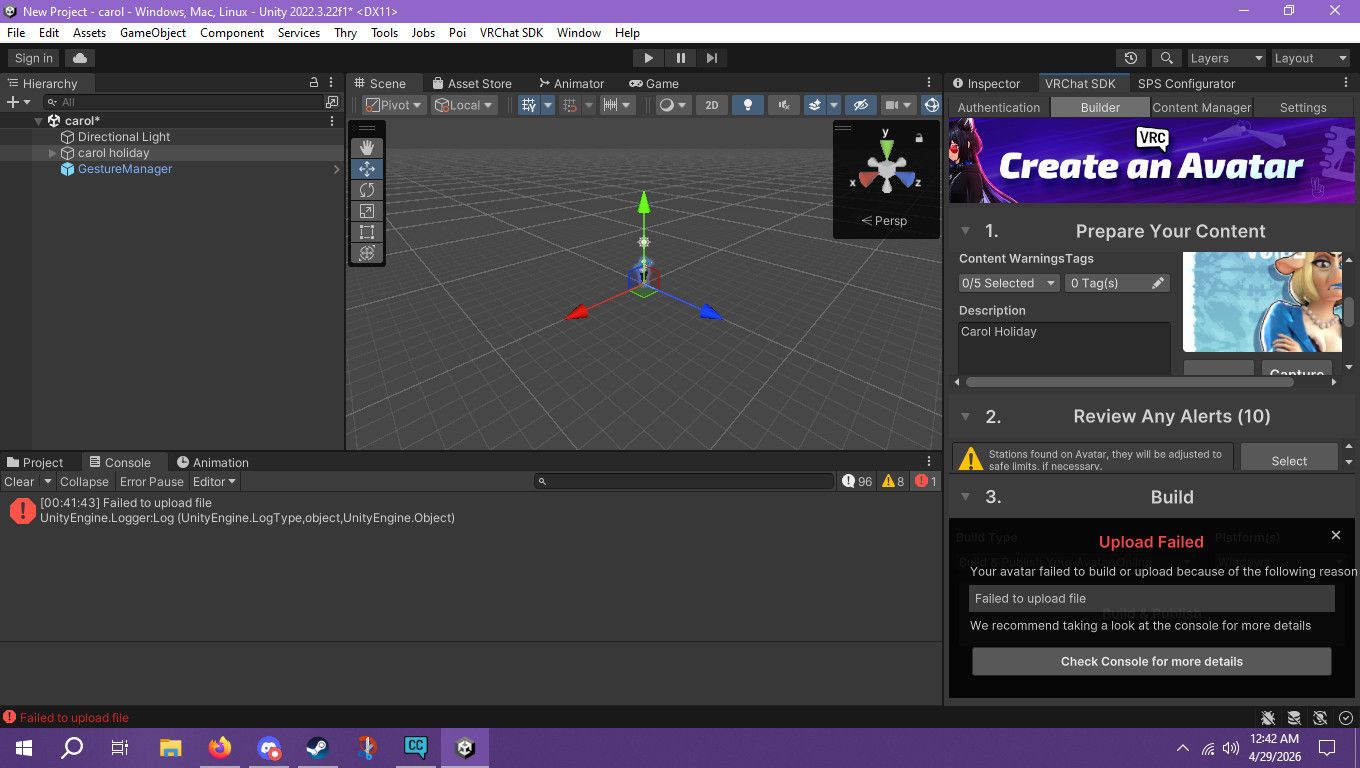
Task: Open carol scene row options menu
Action: click(332, 121)
